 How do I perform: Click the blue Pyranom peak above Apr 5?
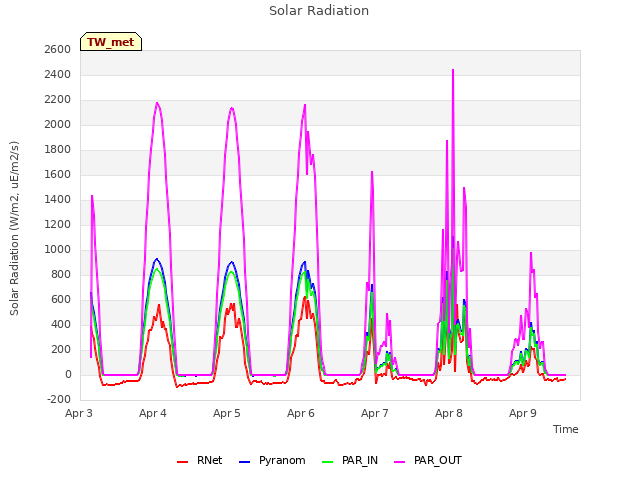[x=232, y=262]
